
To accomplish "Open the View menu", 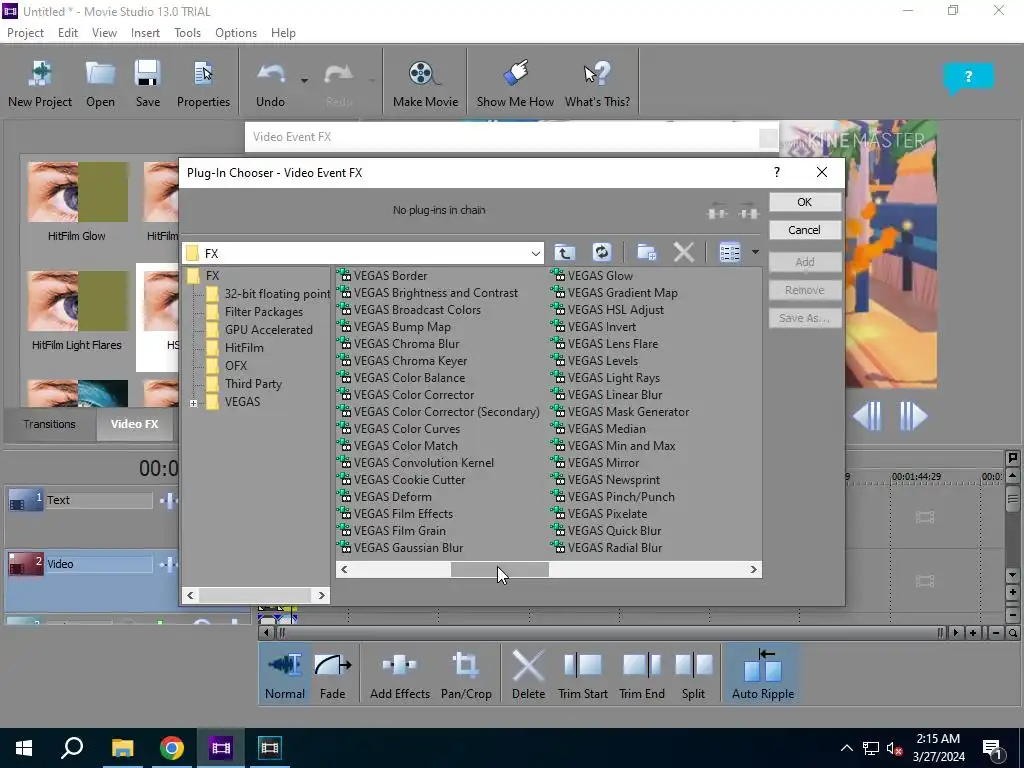I will (104, 33).
